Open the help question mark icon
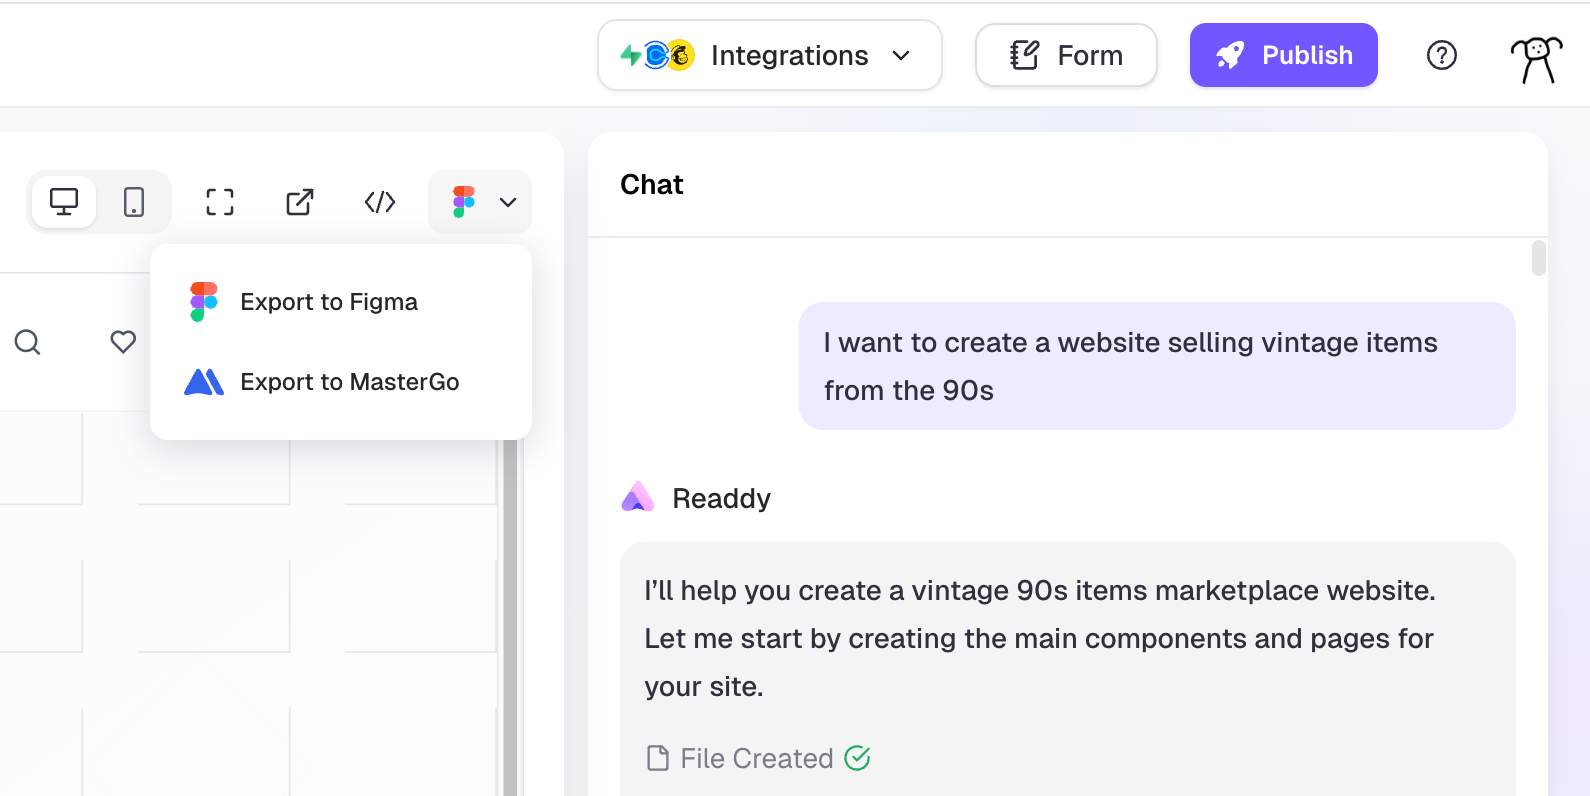Viewport: 1590px width, 796px height. tap(1441, 55)
